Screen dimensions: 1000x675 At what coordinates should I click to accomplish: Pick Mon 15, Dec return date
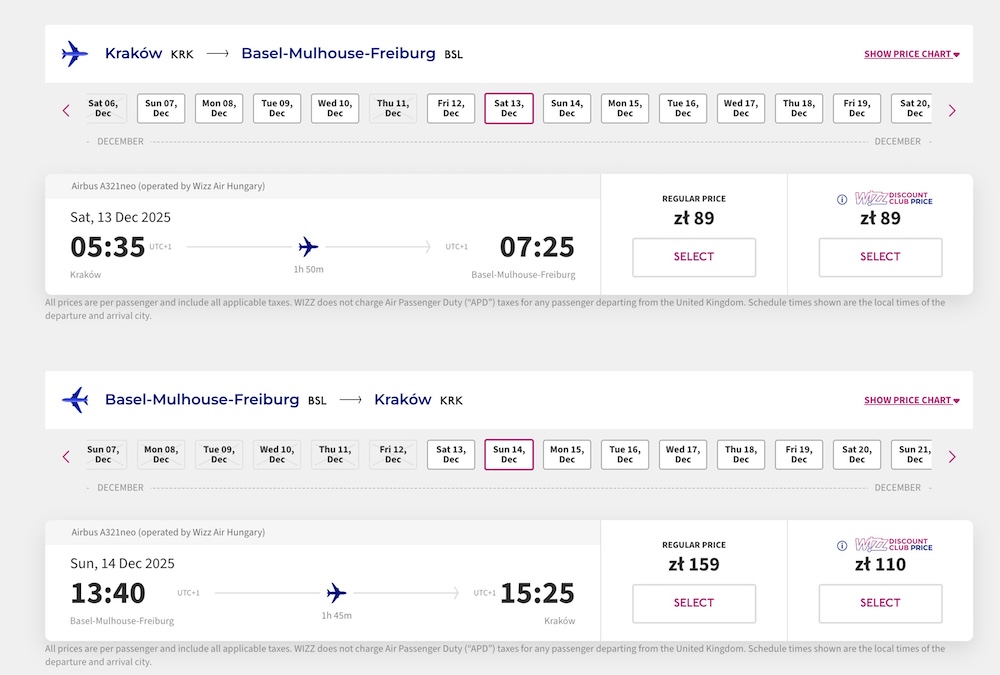click(567, 455)
